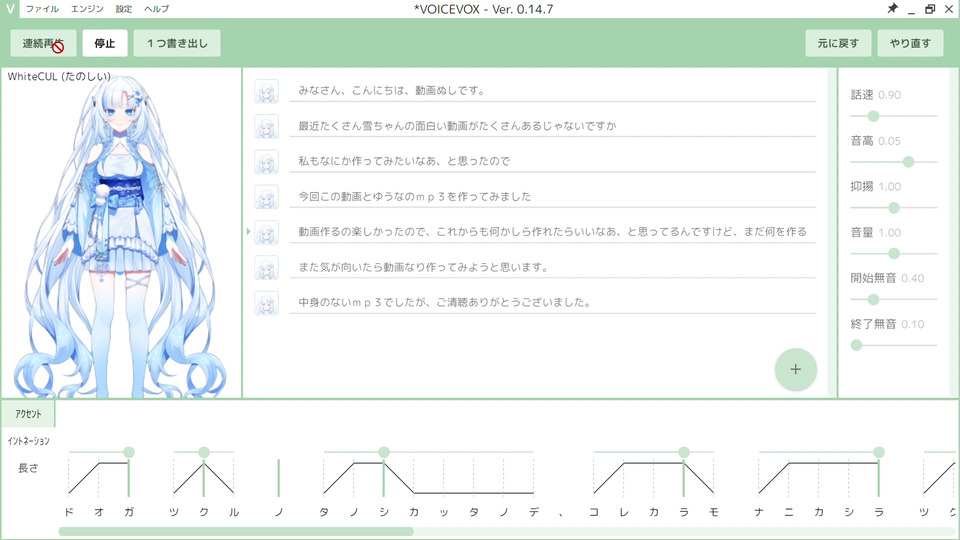This screenshot has width=960, height=540.
Task: Switch to the 長さ tab
Action: 28,468
